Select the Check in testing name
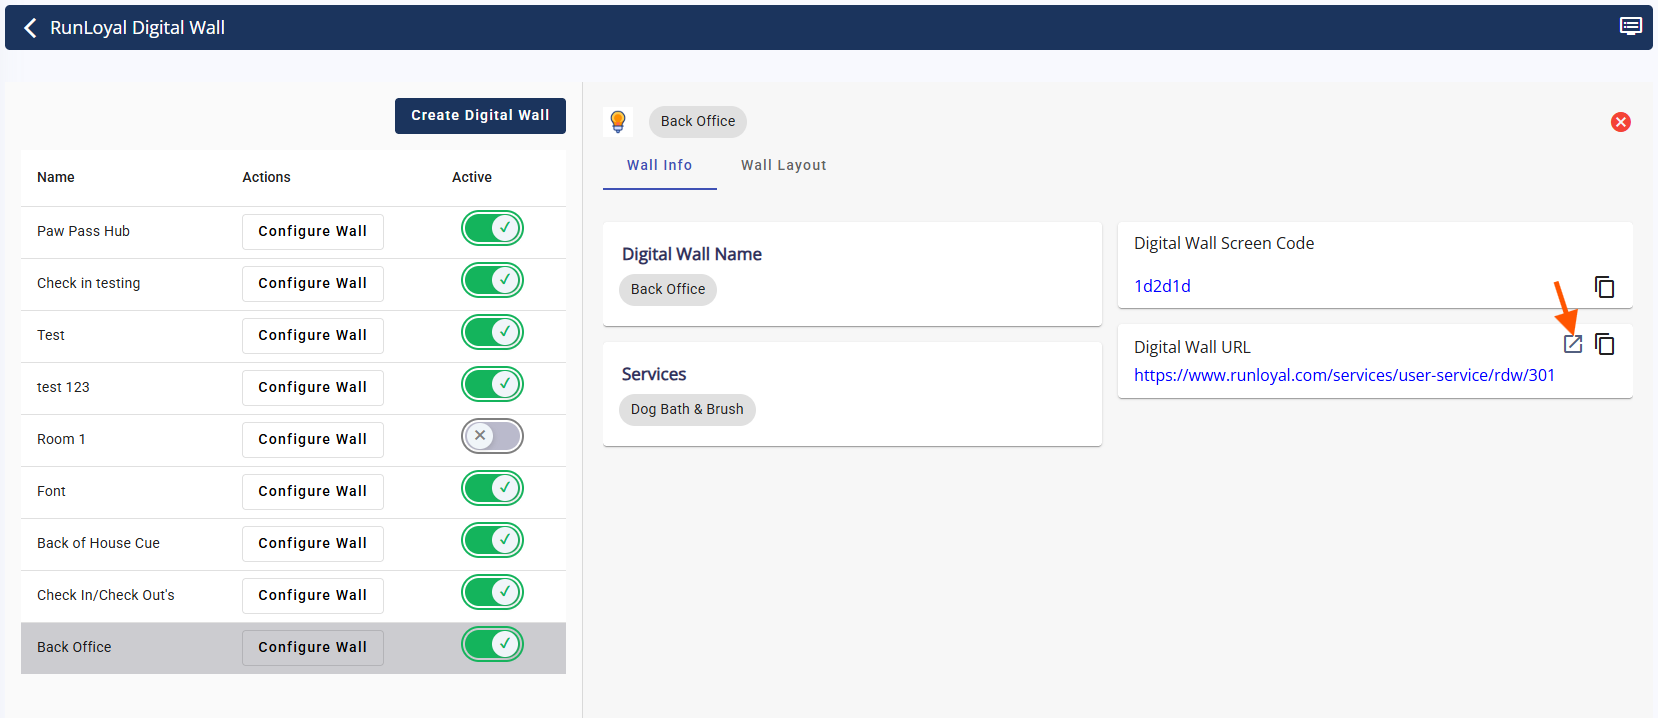 tap(88, 283)
